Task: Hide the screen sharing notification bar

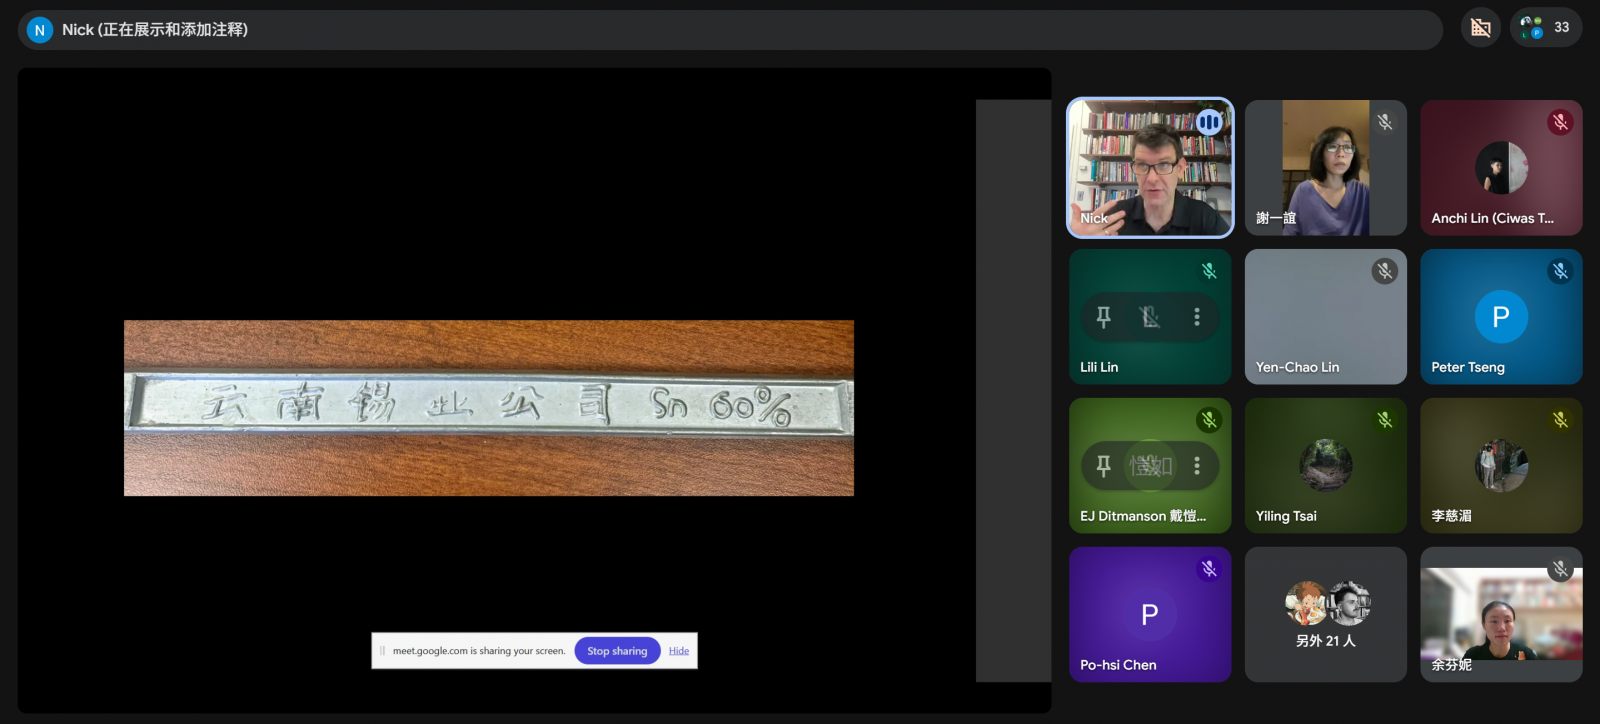Action: (x=679, y=651)
